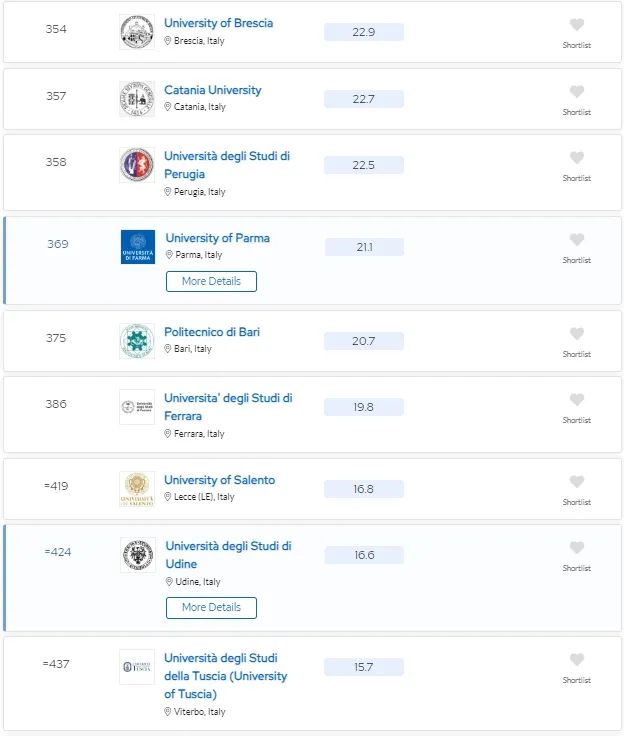The width and height of the screenshot is (624, 736).
Task: Click heart icon for Università degli Studi di Udine
Action: (x=577, y=548)
